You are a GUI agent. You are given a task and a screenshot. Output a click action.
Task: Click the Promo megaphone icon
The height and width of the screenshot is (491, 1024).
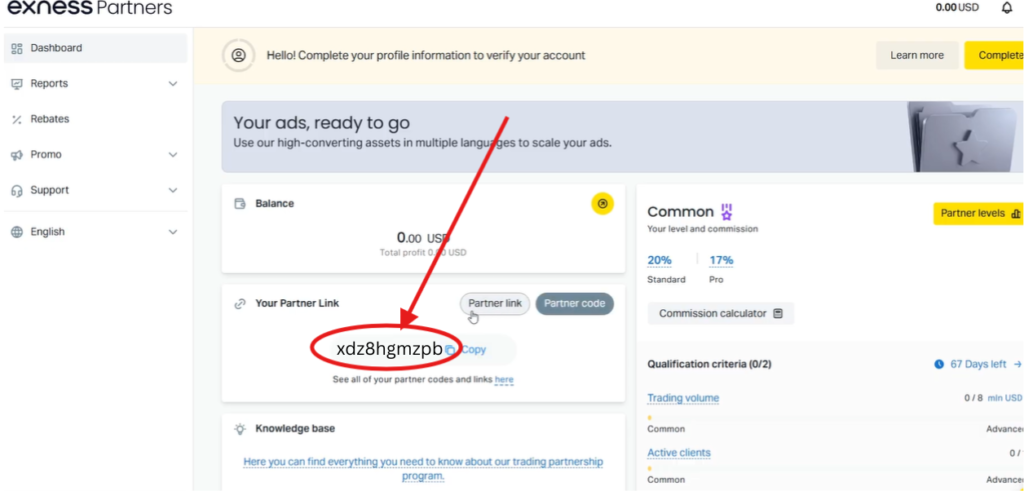coord(17,155)
